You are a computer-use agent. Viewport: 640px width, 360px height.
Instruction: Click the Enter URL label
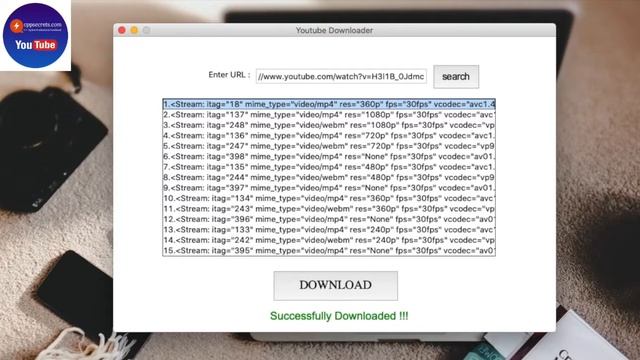pos(229,75)
